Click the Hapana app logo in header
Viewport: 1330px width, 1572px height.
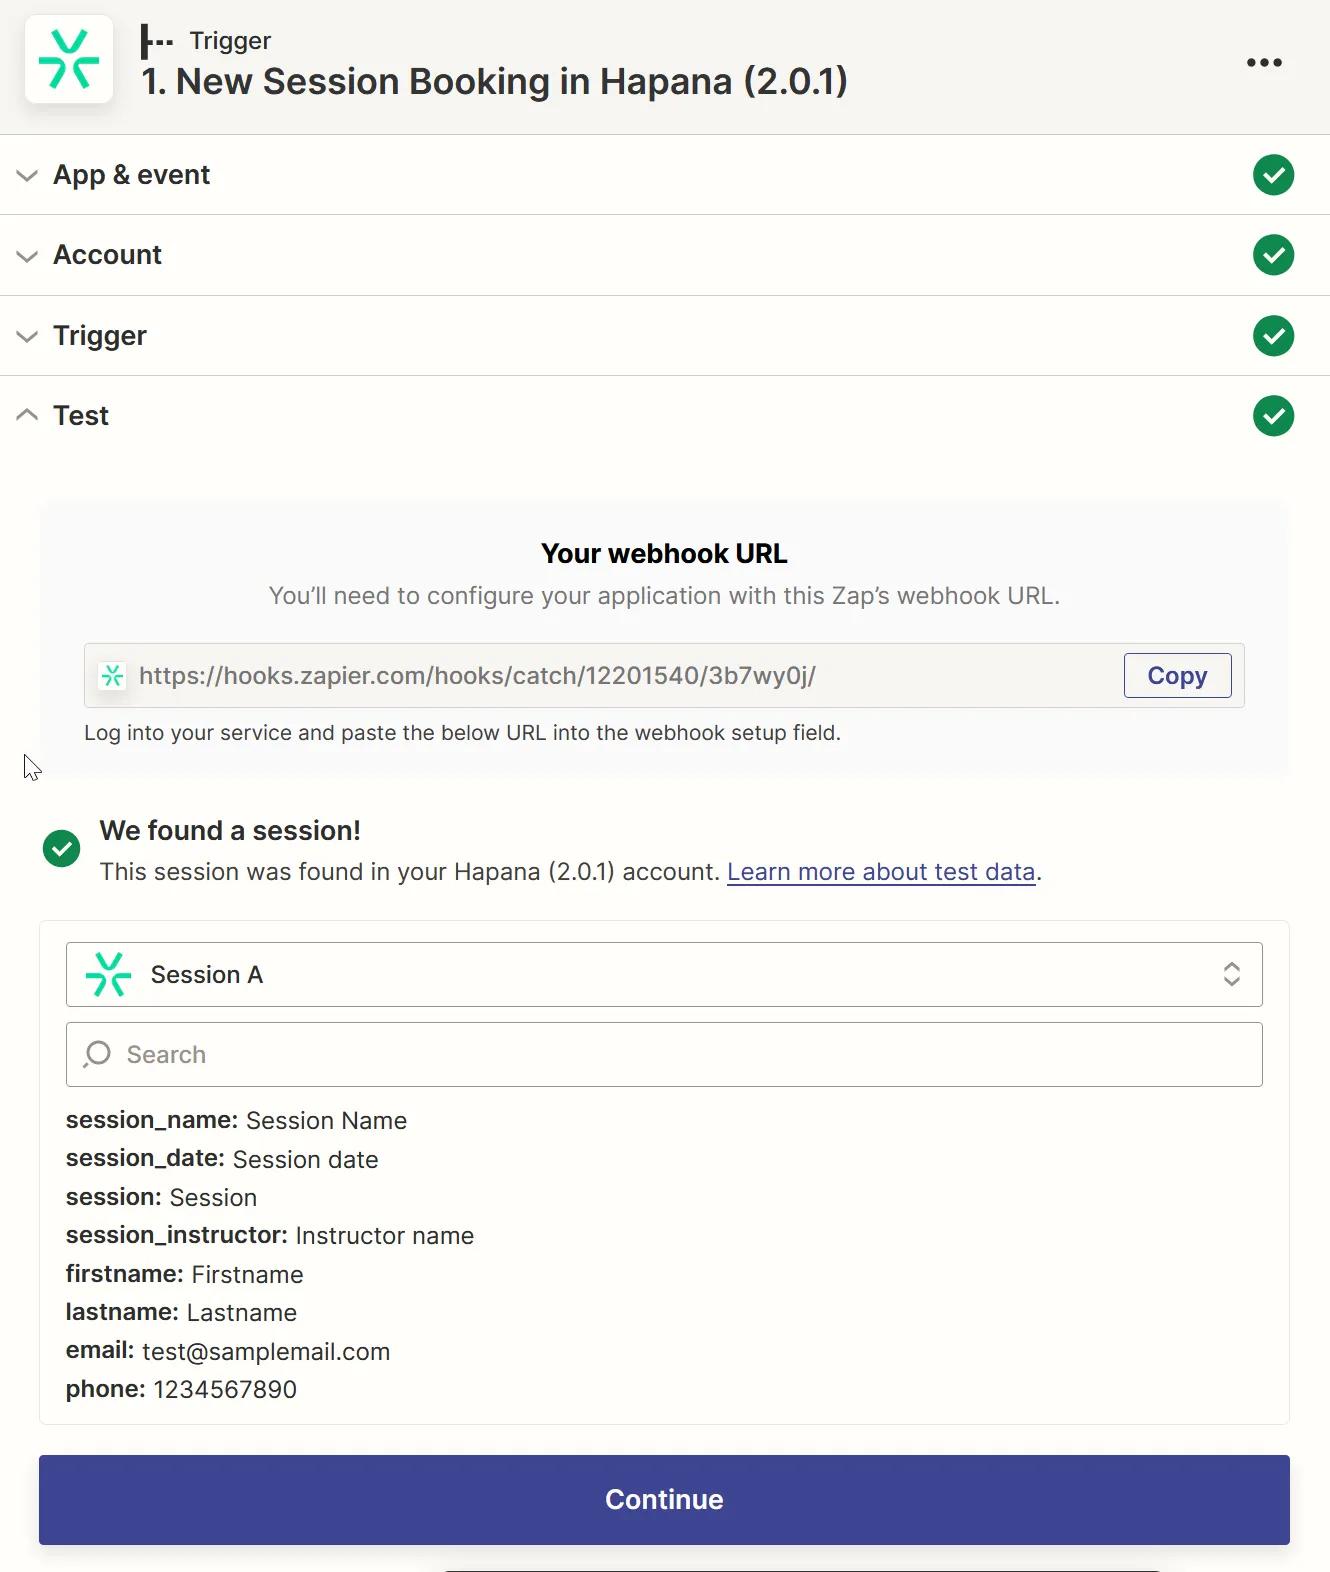point(68,60)
